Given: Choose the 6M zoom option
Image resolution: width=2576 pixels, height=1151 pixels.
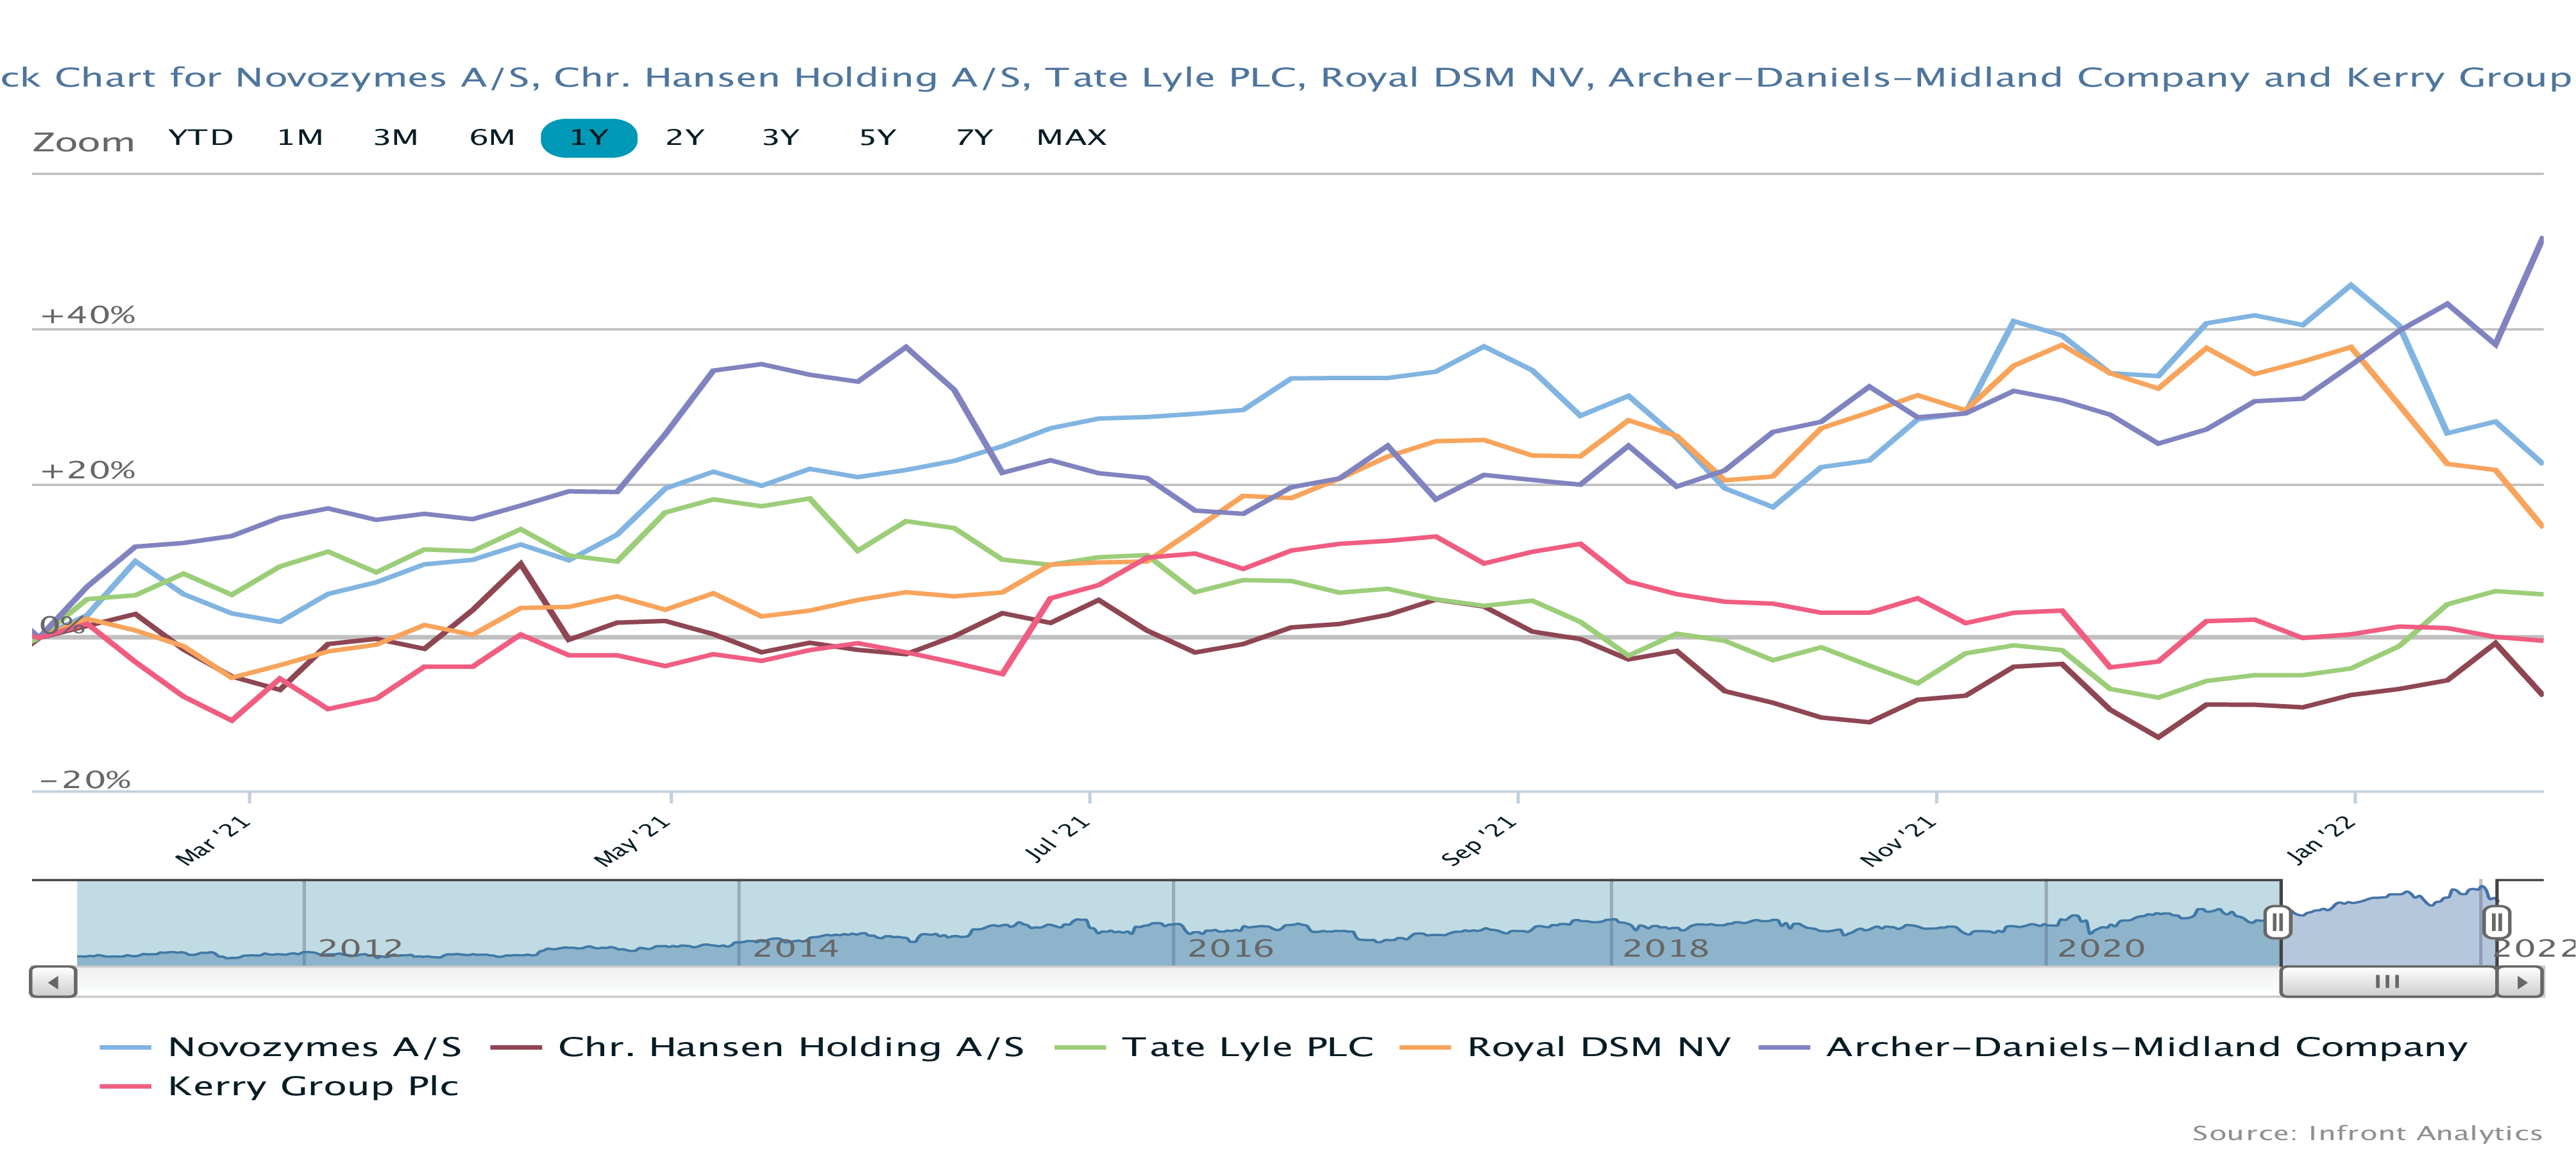Looking at the screenshot, I should pos(492,138).
